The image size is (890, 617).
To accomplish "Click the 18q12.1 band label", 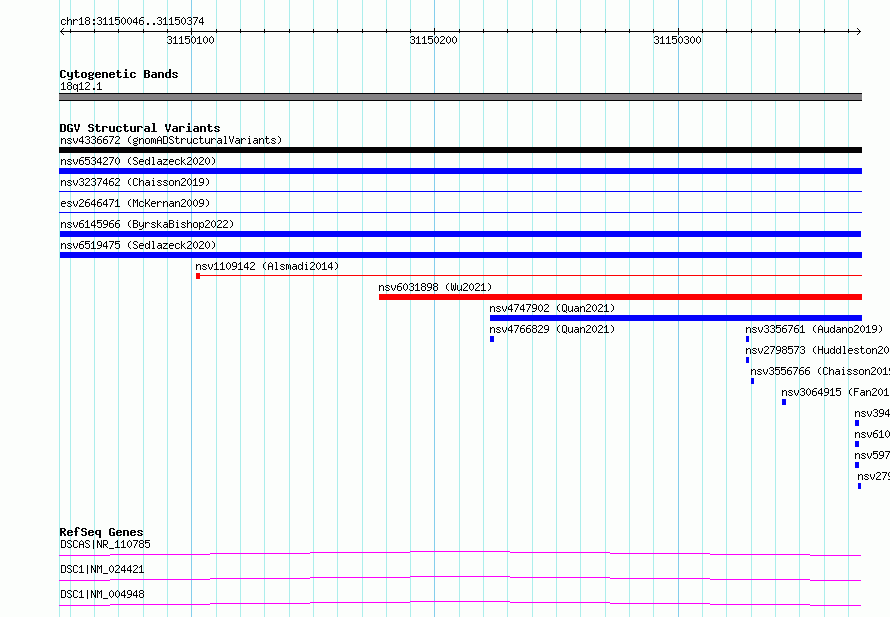I will click(x=81, y=86).
